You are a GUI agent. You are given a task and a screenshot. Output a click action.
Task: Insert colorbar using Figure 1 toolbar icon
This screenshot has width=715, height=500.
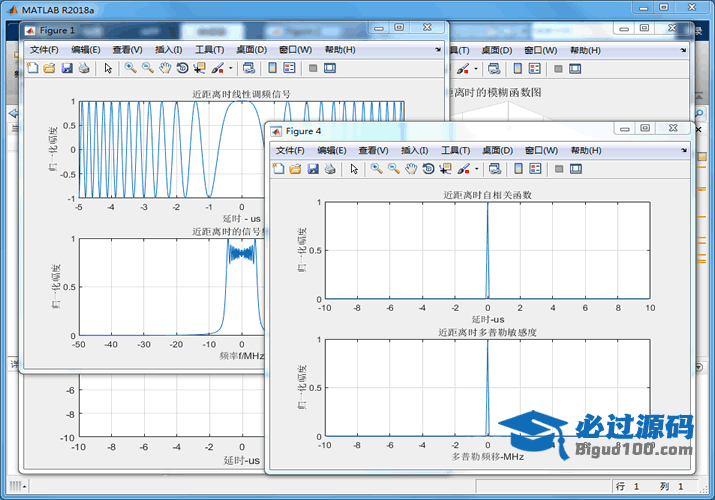tap(271, 68)
